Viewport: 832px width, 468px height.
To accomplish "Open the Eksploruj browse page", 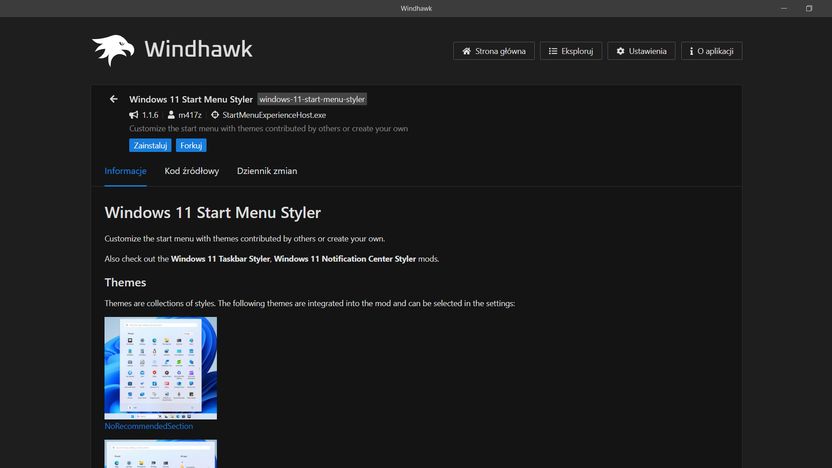I will pyautogui.click(x=571, y=51).
